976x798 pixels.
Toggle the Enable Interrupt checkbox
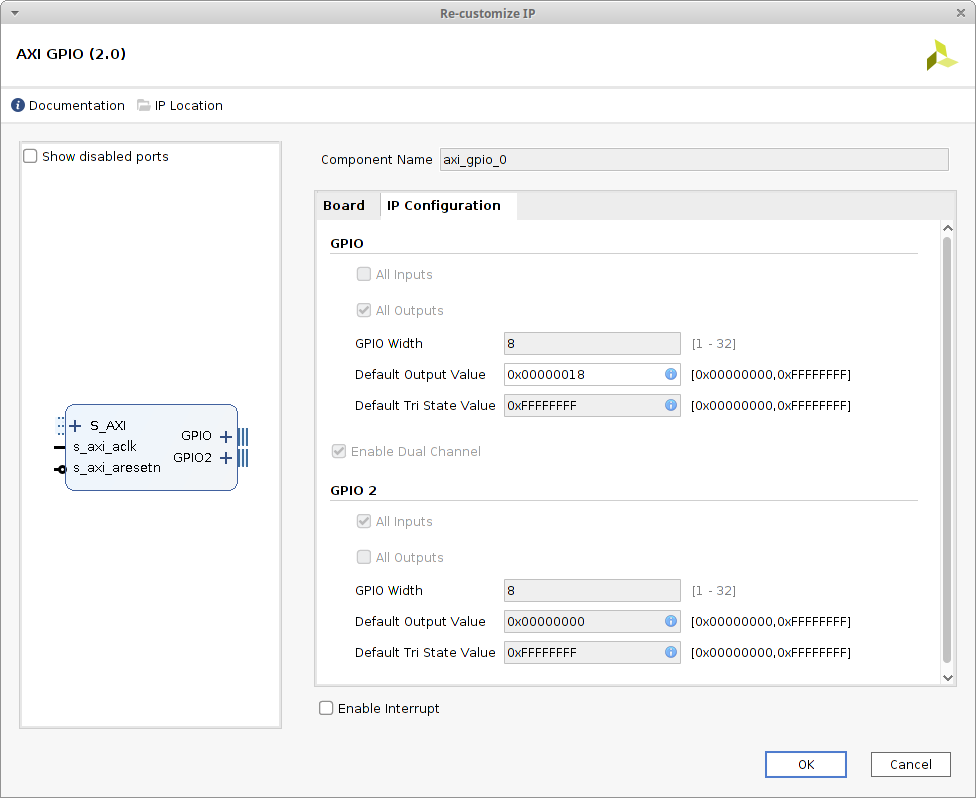pos(326,709)
